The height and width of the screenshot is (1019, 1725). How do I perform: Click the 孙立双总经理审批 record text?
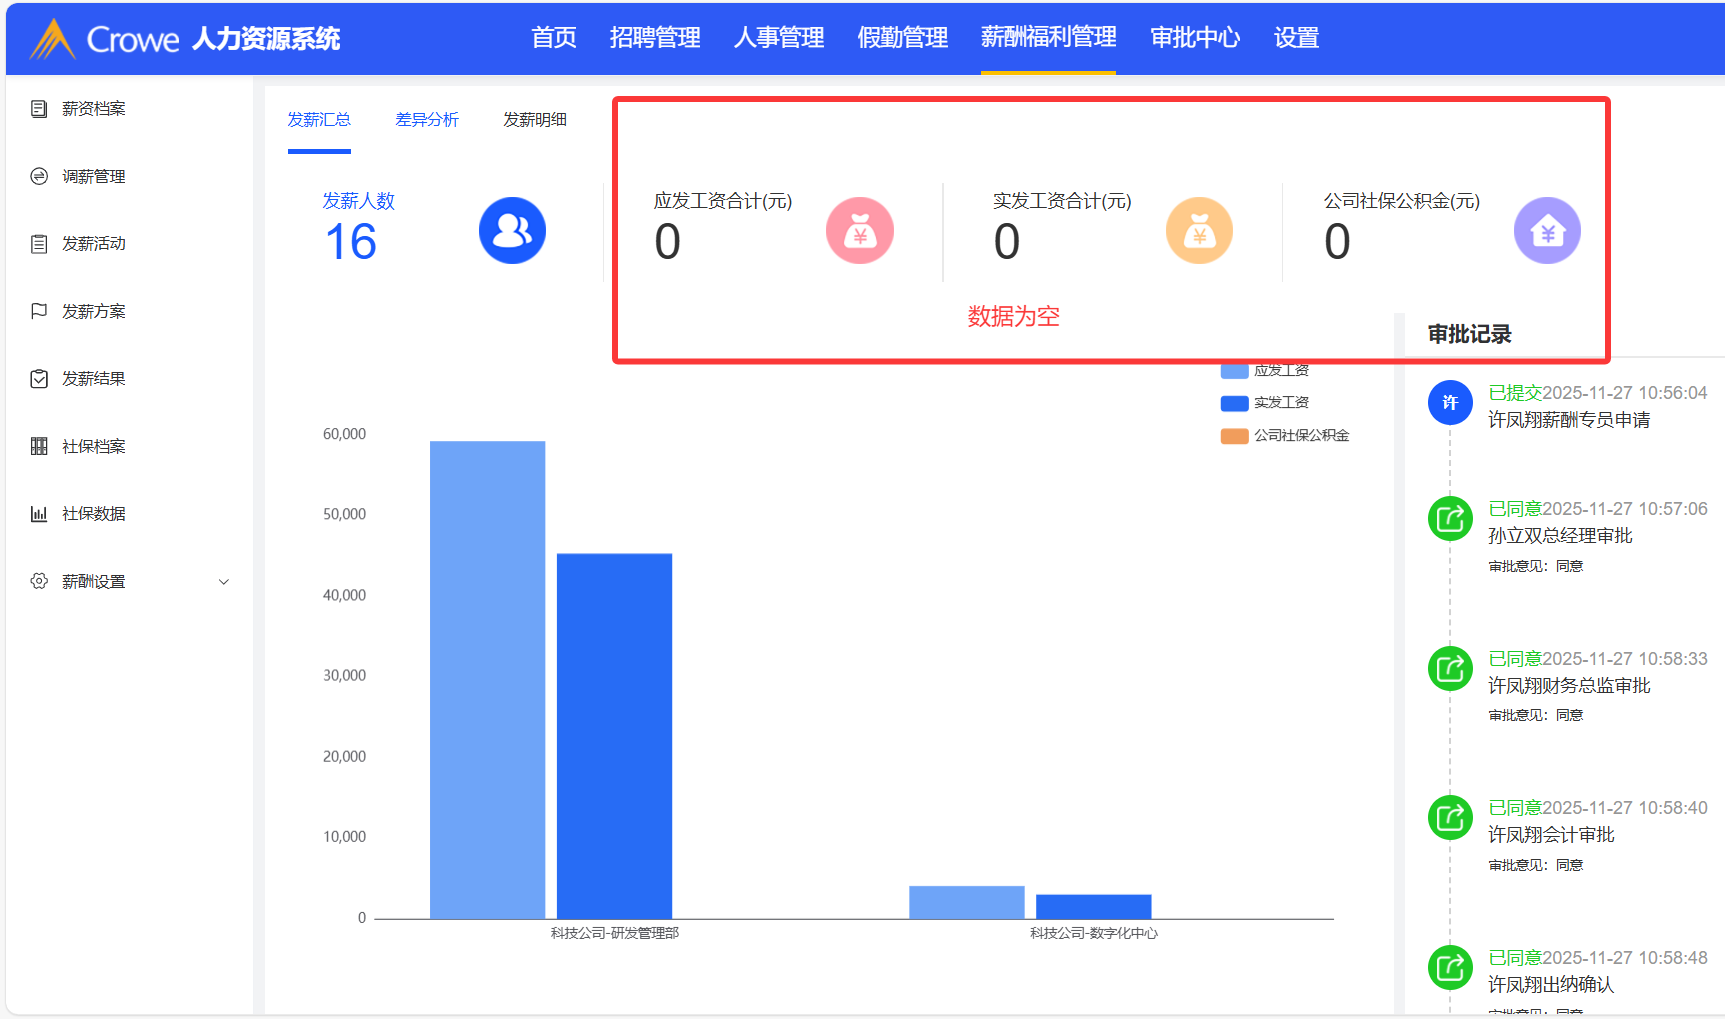[1560, 536]
